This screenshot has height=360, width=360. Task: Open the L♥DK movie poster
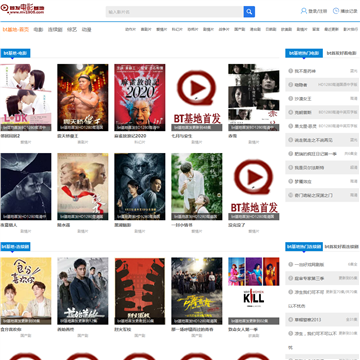coord(26,97)
